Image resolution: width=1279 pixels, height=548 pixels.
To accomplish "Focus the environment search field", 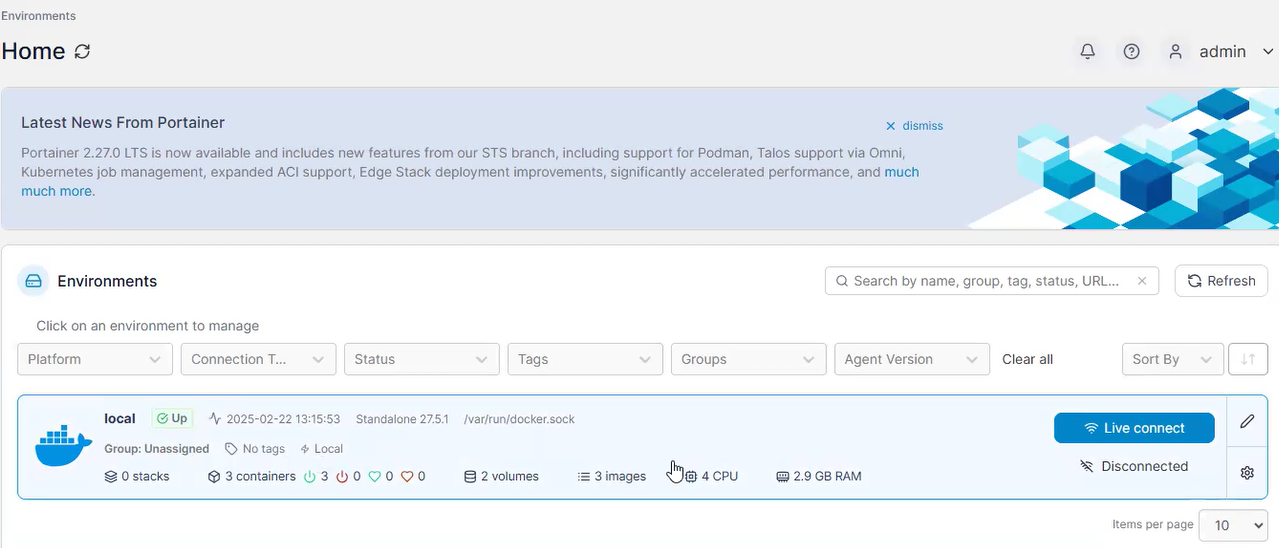I will tap(991, 281).
